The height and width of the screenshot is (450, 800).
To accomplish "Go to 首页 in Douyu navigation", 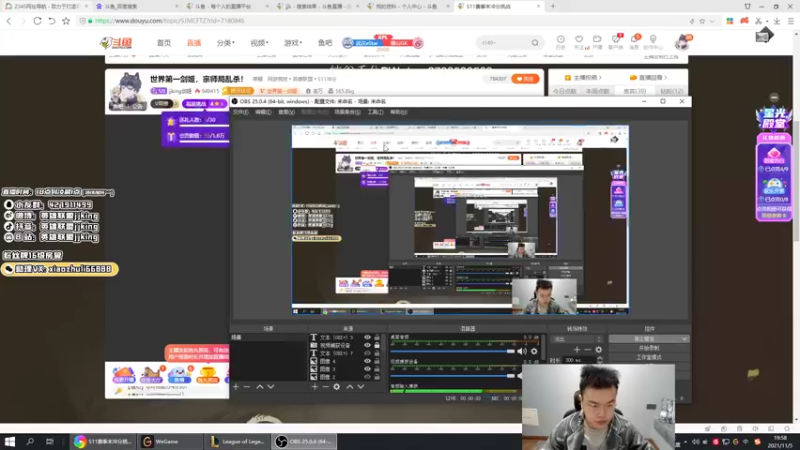I will pos(164,43).
